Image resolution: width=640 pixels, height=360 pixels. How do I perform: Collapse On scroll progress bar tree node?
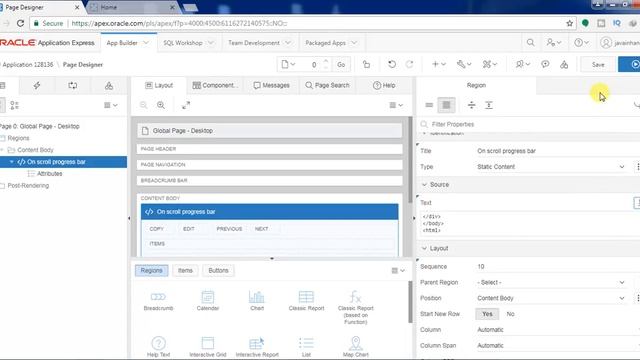(11, 162)
